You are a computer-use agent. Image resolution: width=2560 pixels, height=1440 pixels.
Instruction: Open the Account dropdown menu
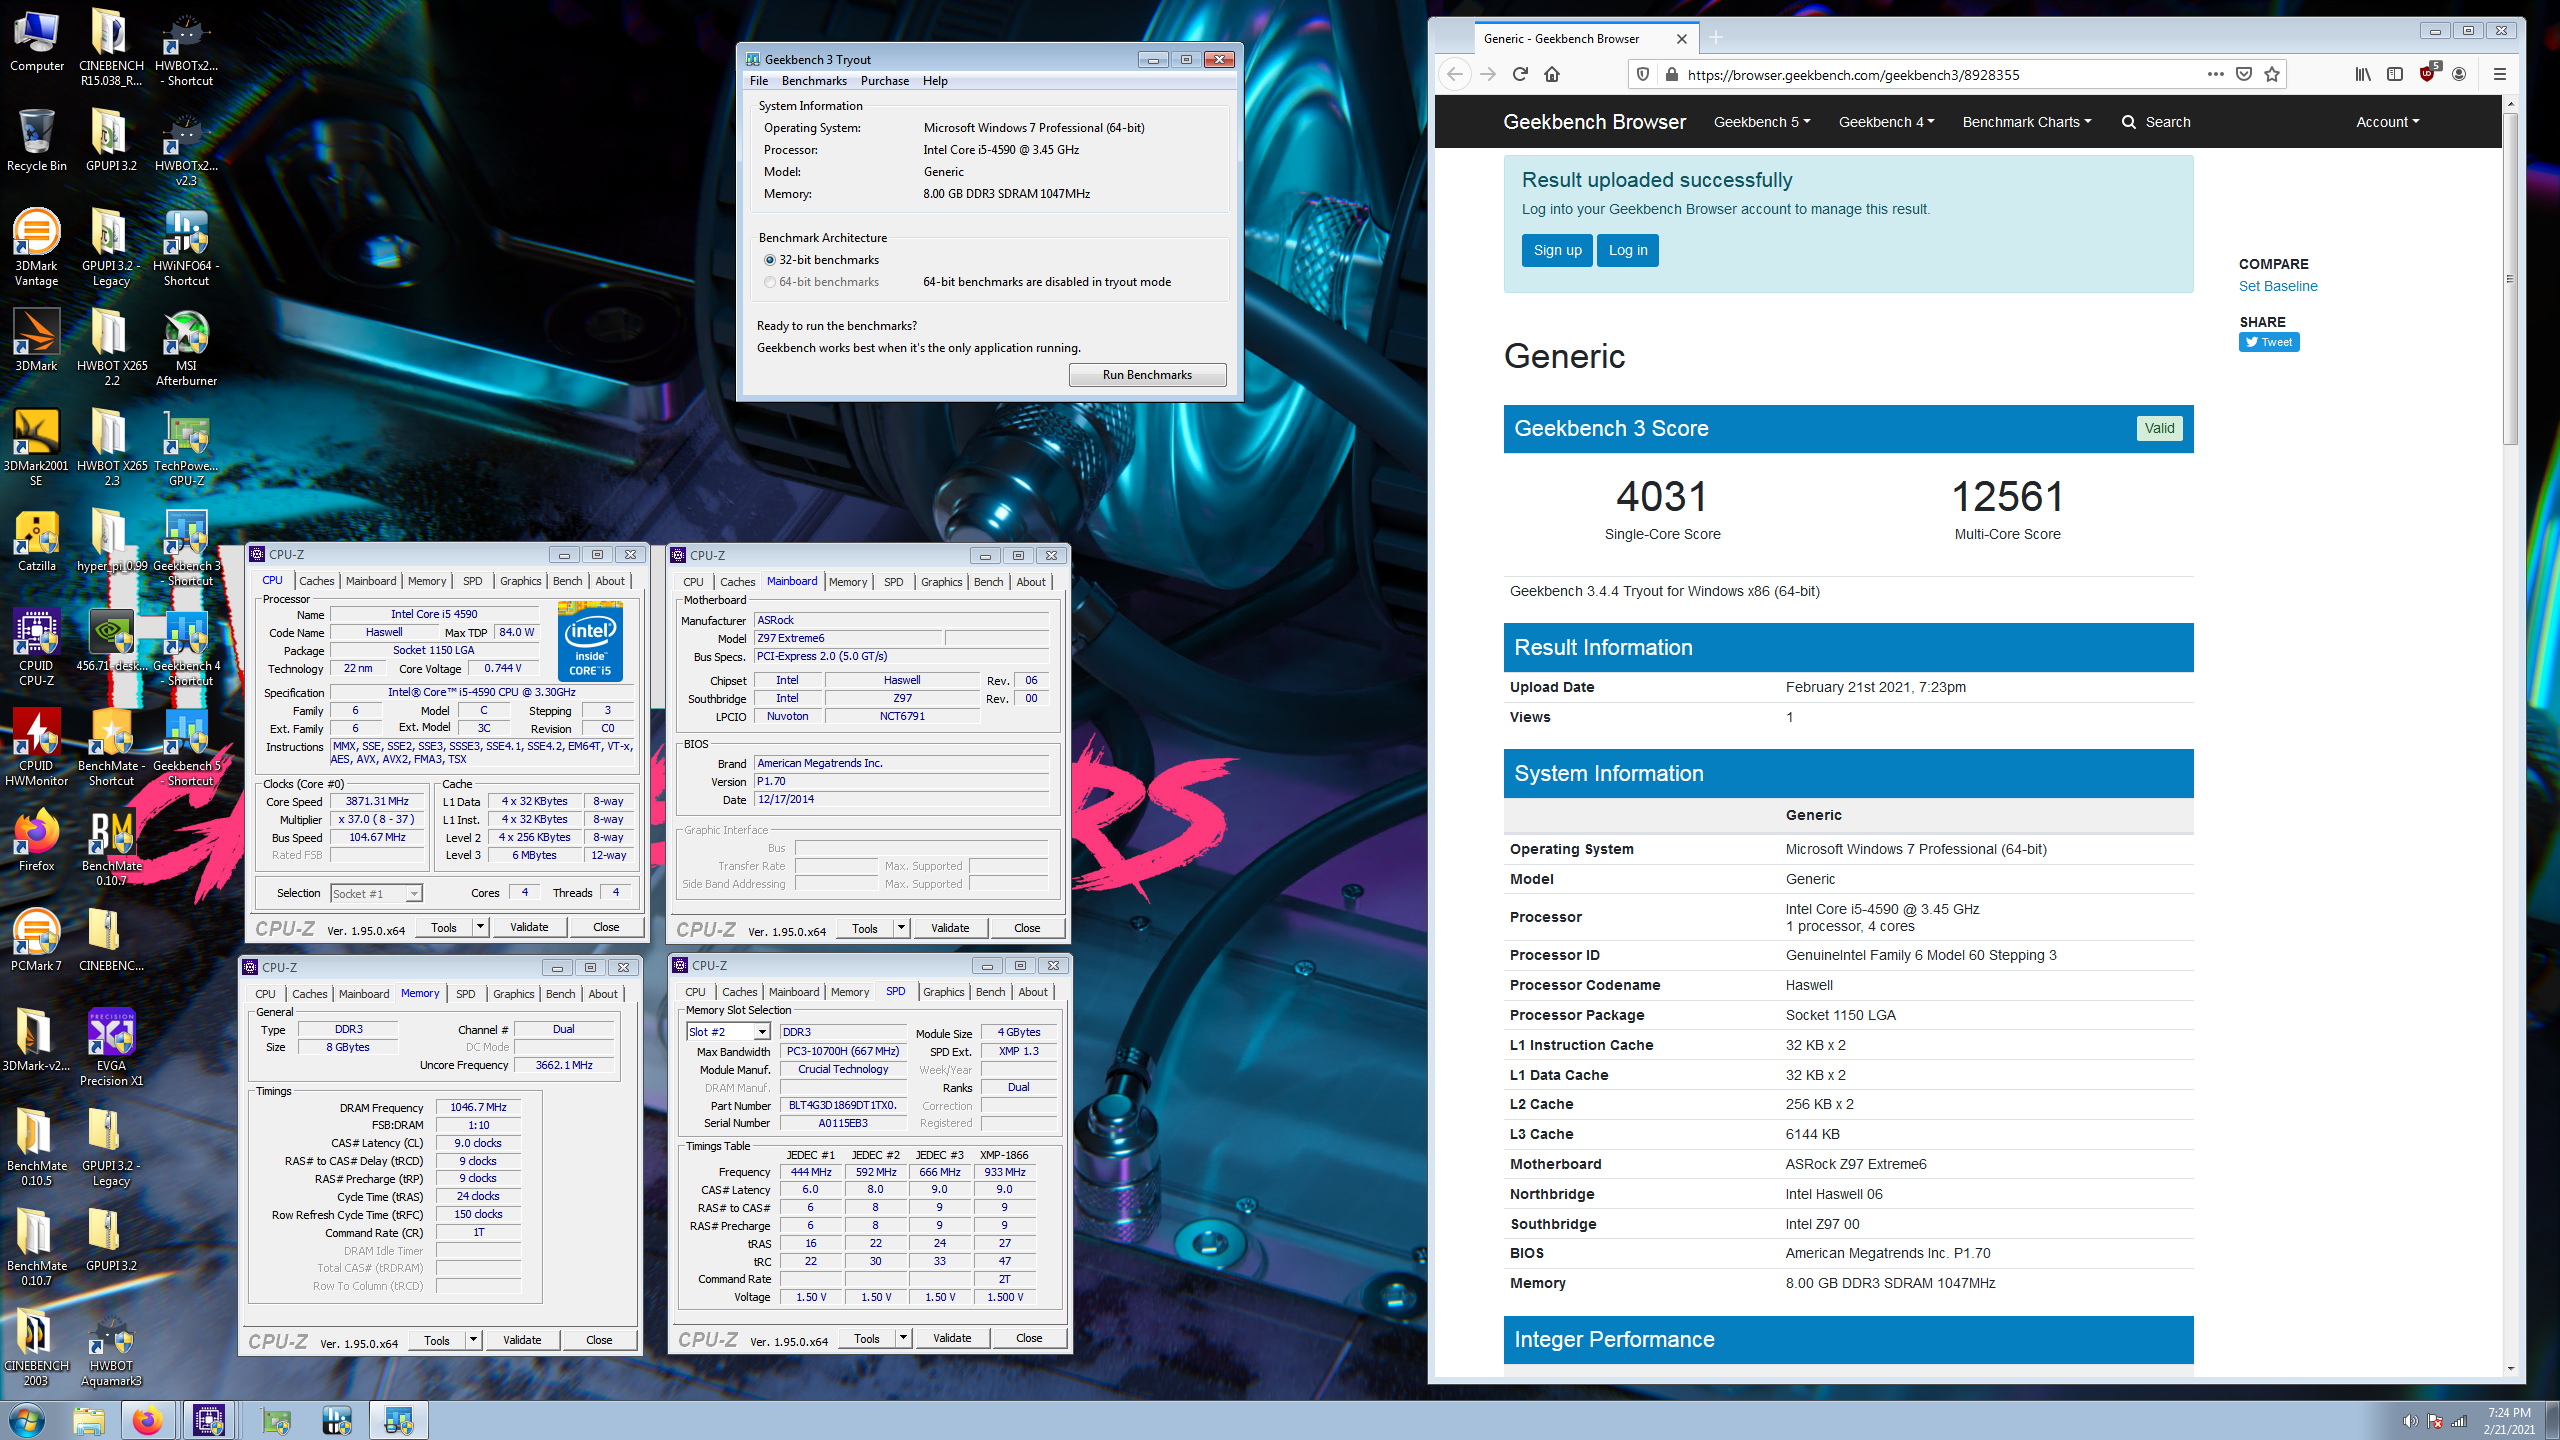2387,122
